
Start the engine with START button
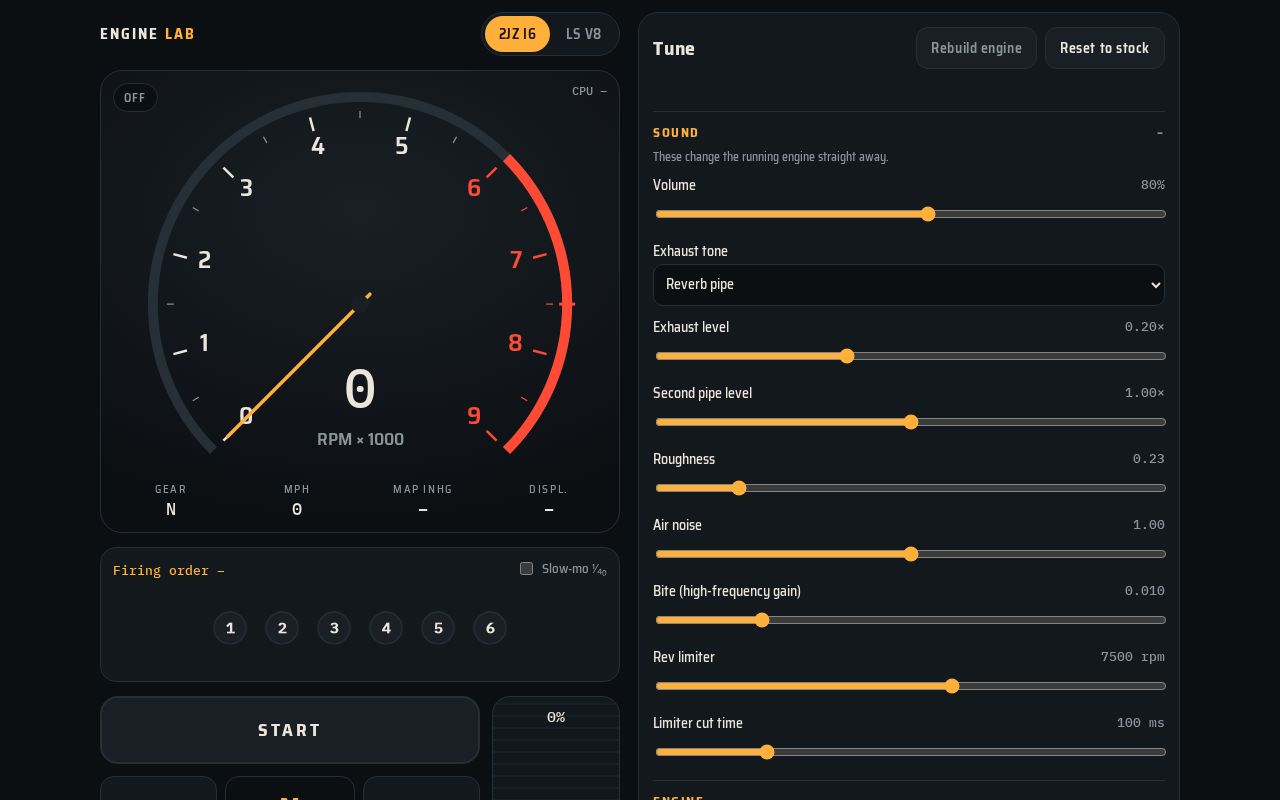(290, 730)
